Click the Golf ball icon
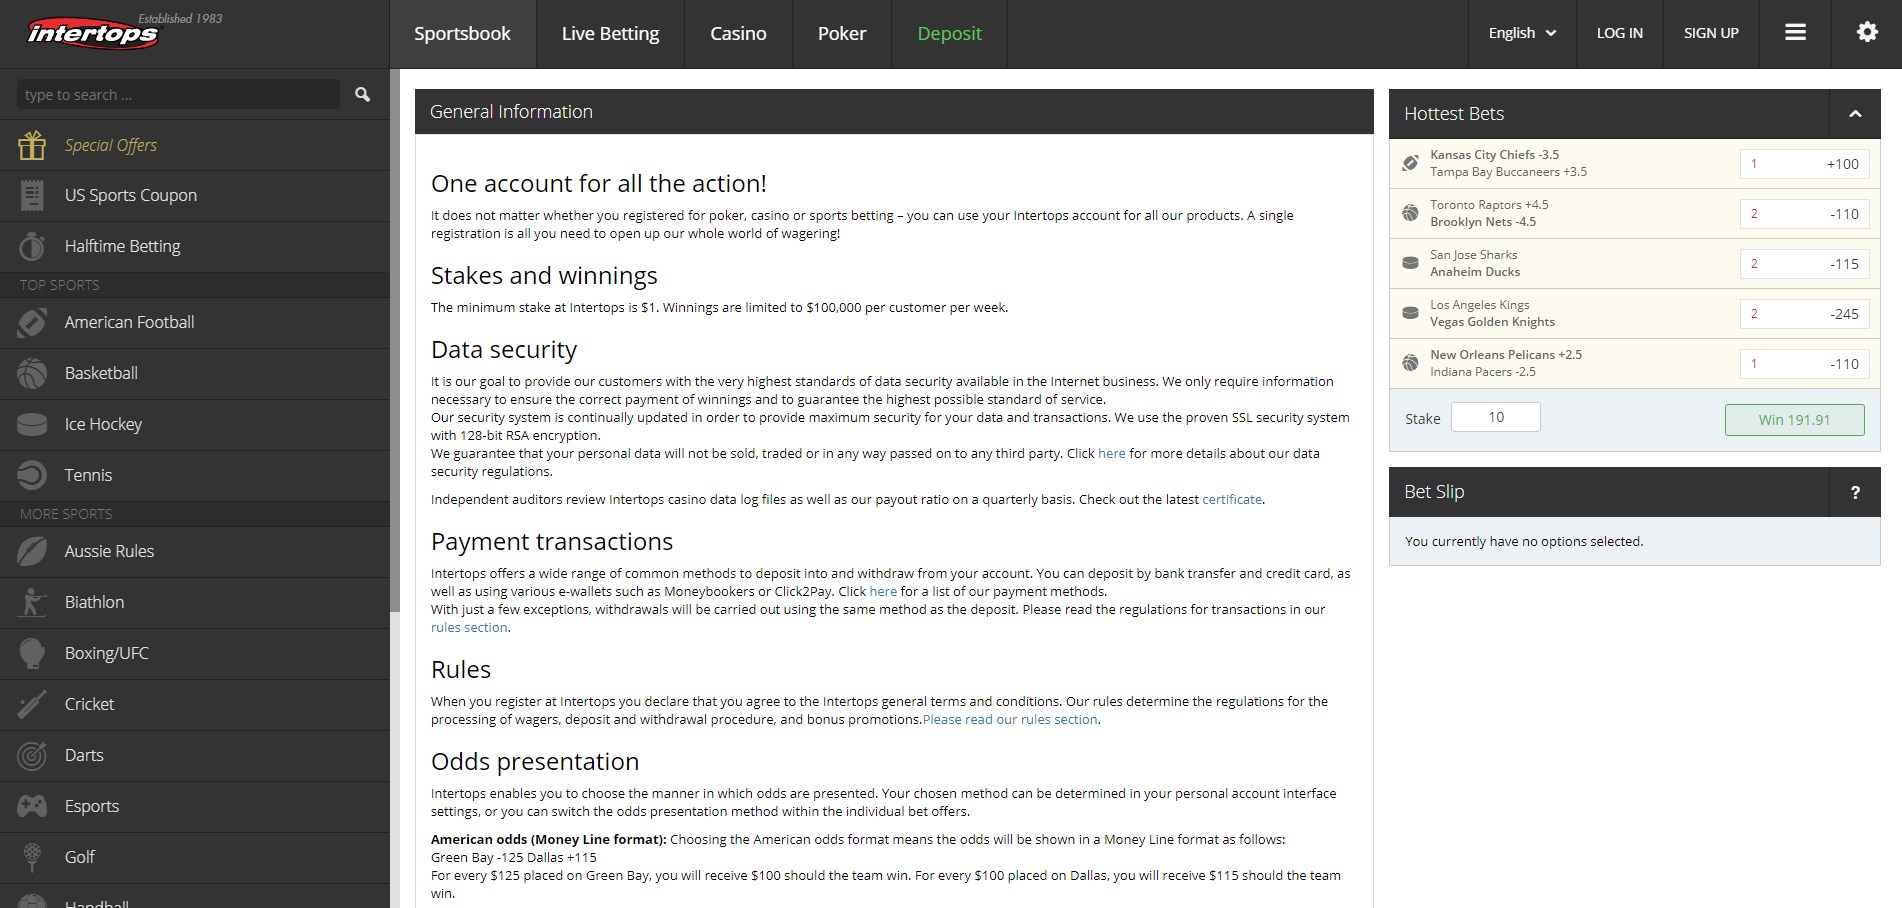The image size is (1902, 908). click(32, 857)
